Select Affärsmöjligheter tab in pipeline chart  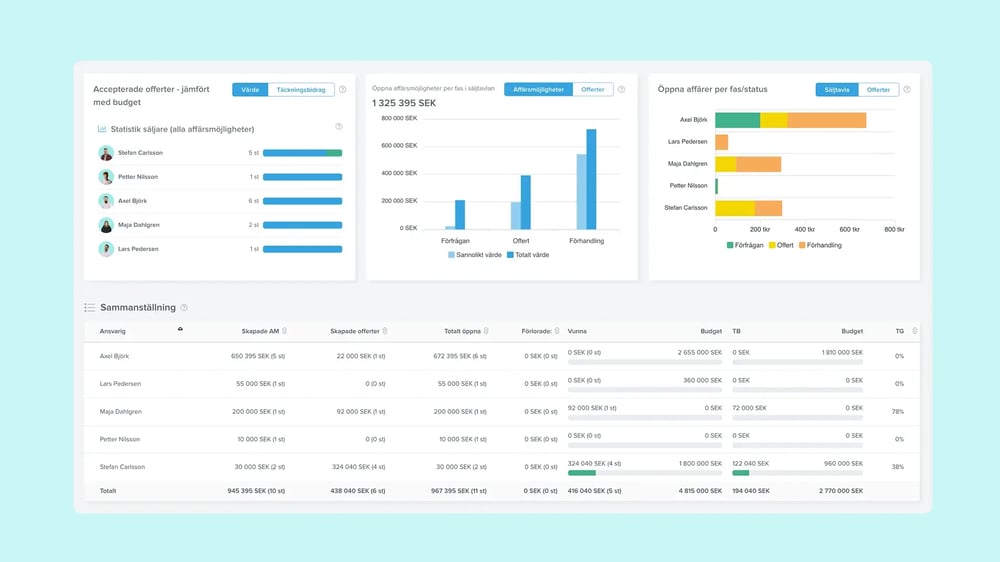click(x=538, y=90)
